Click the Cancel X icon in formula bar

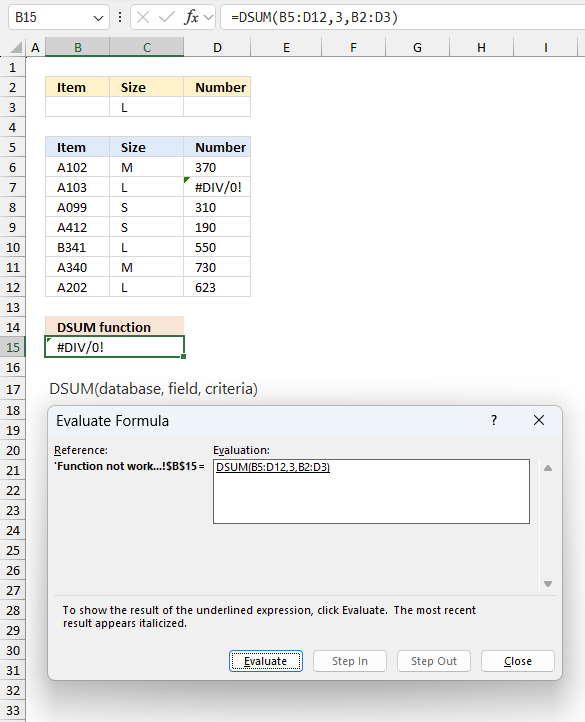(x=143, y=17)
